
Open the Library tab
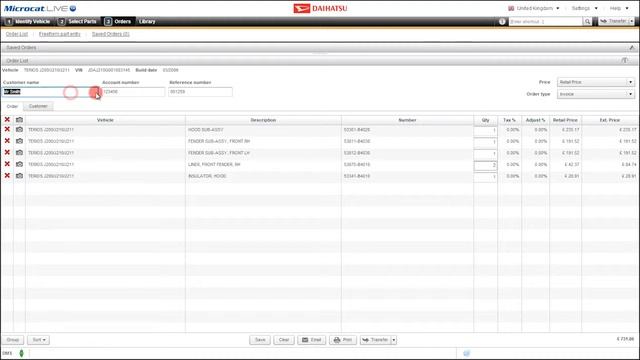point(147,21)
